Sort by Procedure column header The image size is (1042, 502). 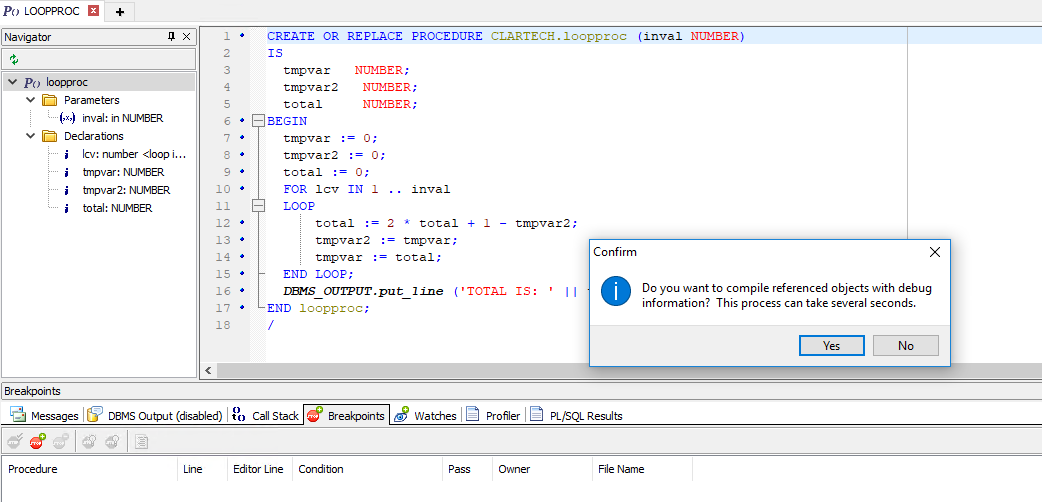(x=90, y=469)
